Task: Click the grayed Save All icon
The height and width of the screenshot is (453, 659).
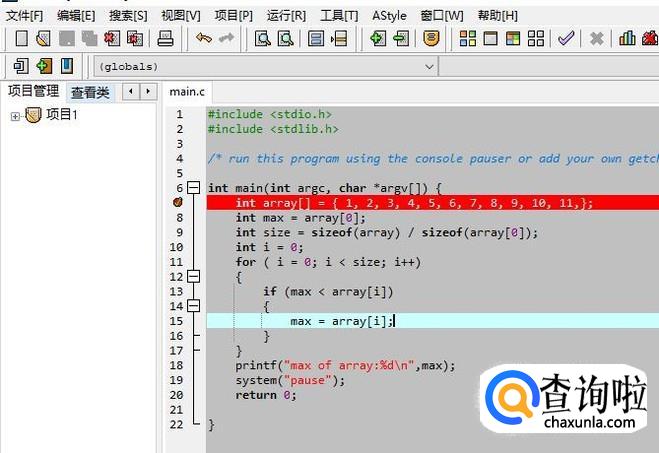Action: [x=89, y=39]
